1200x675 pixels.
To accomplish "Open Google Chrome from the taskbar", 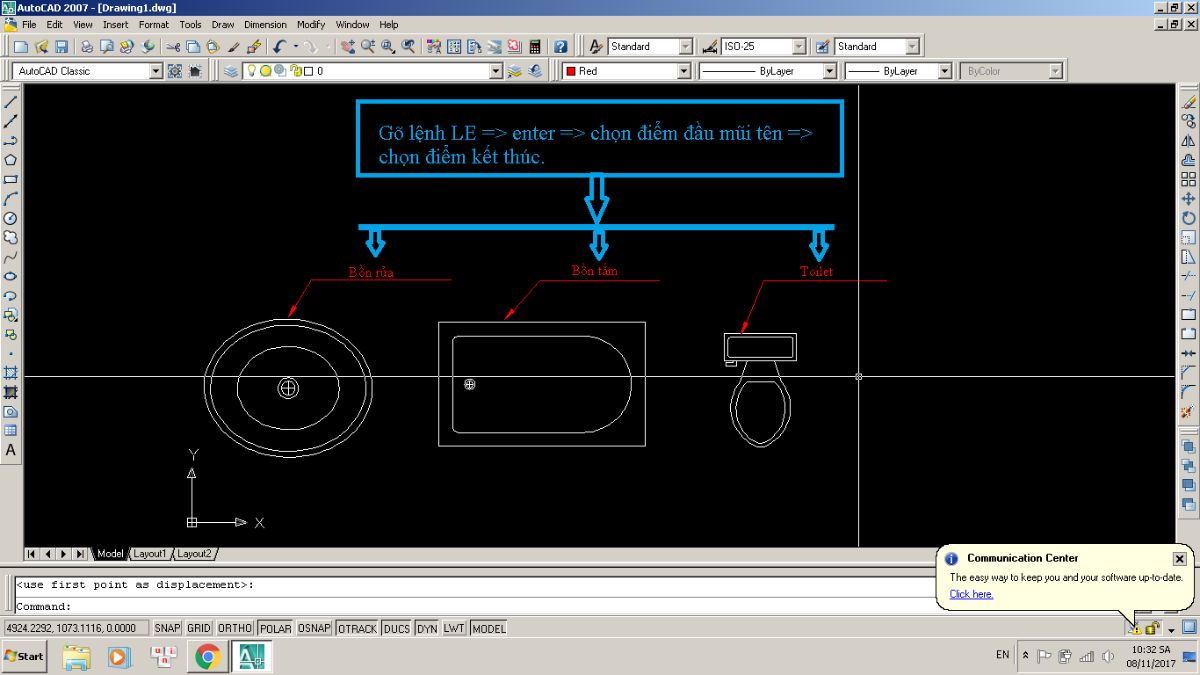I will tap(208, 657).
